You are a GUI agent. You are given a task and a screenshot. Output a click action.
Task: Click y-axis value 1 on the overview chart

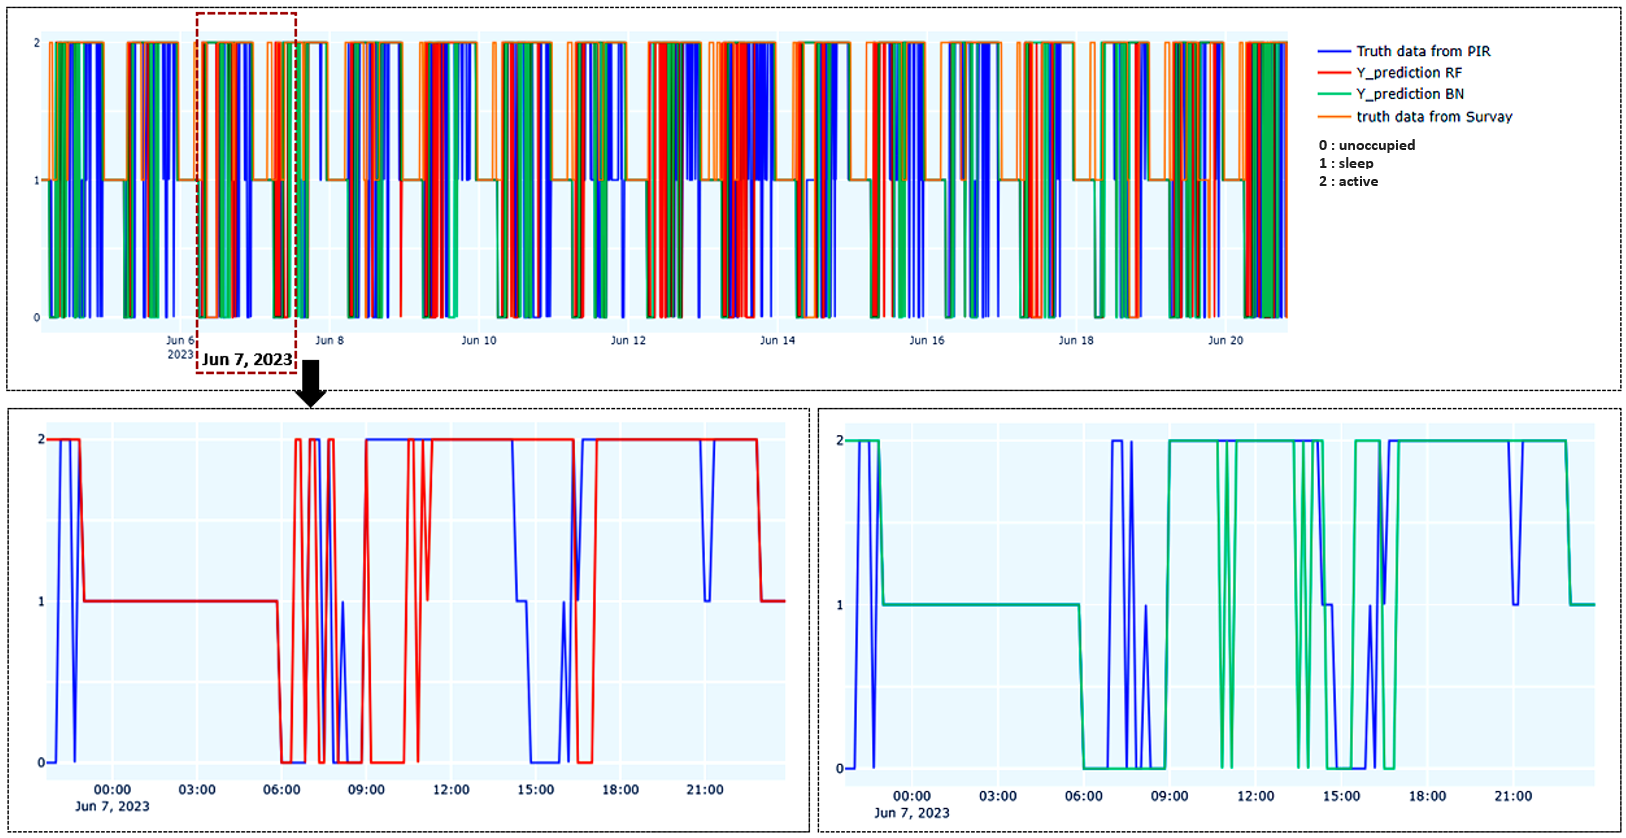(x=37, y=181)
